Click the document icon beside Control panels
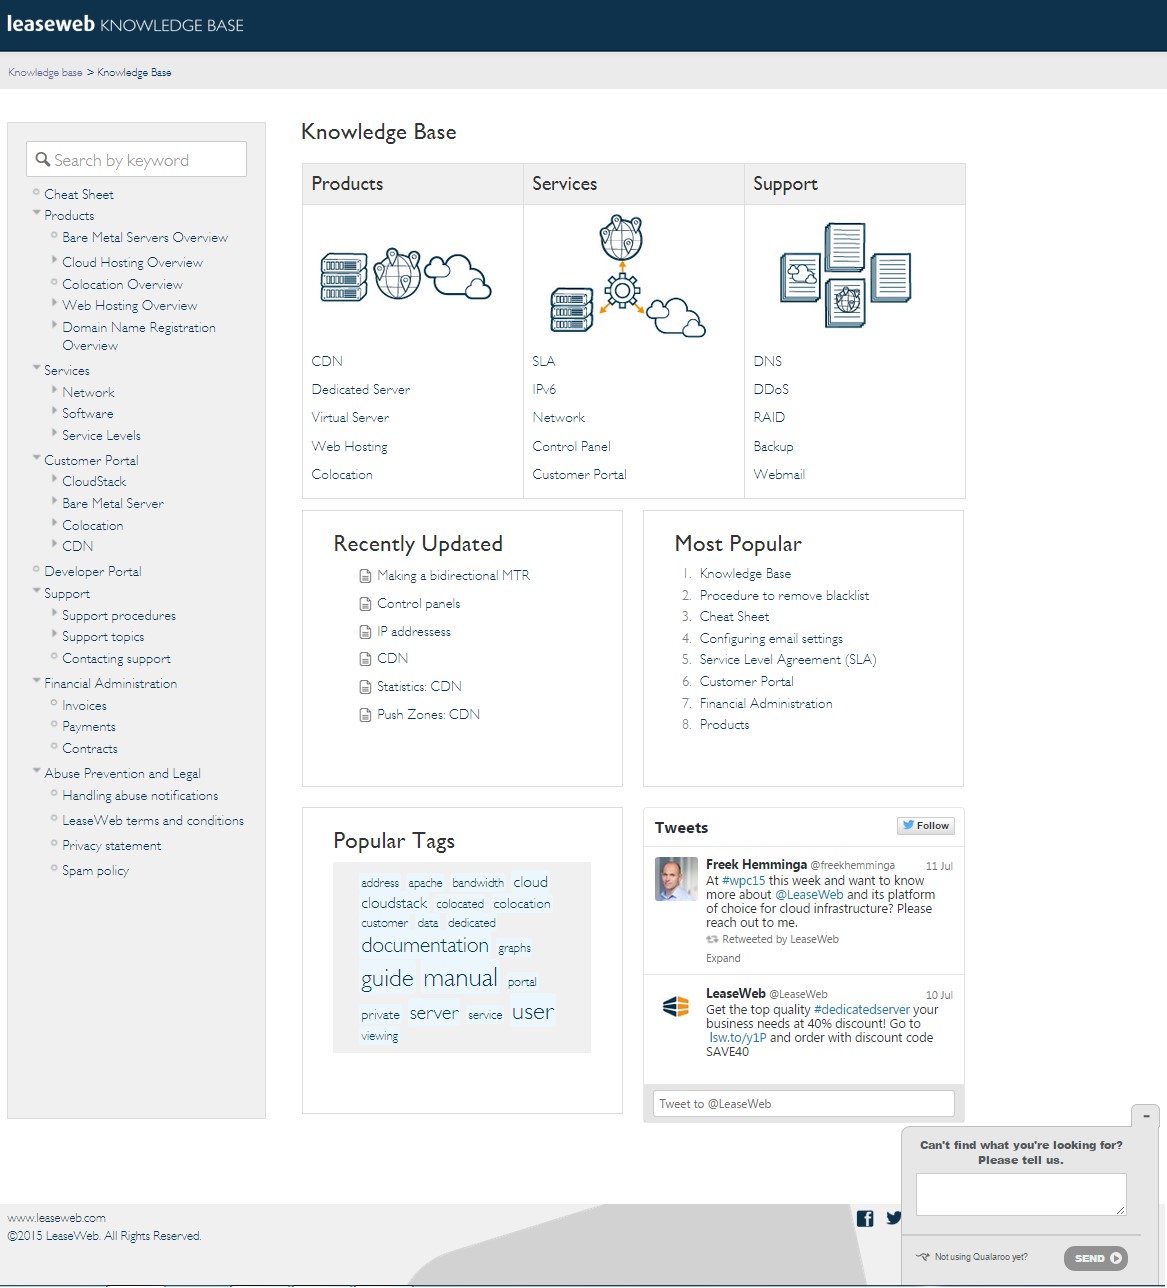 [x=366, y=604]
